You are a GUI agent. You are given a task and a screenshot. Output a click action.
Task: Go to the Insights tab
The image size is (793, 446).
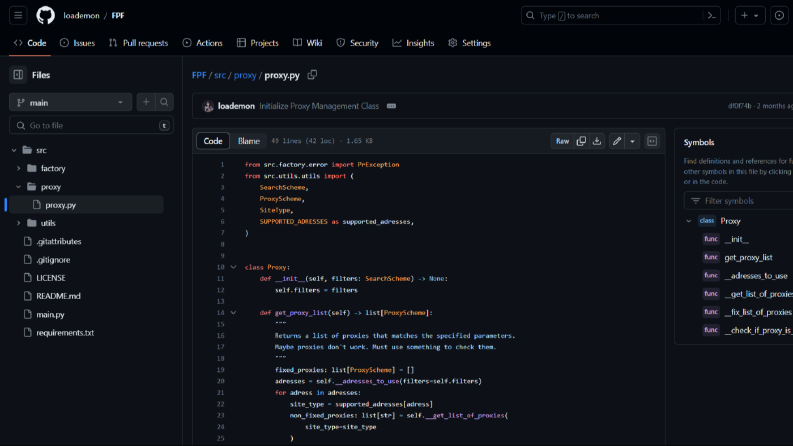[413, 43]
